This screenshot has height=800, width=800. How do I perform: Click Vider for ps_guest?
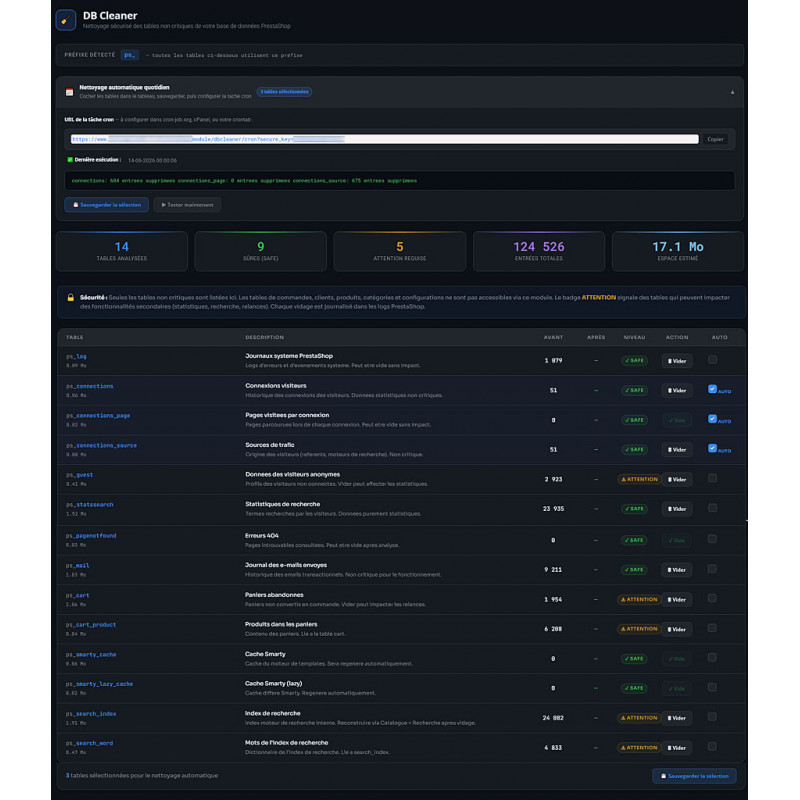pos(677,479)
